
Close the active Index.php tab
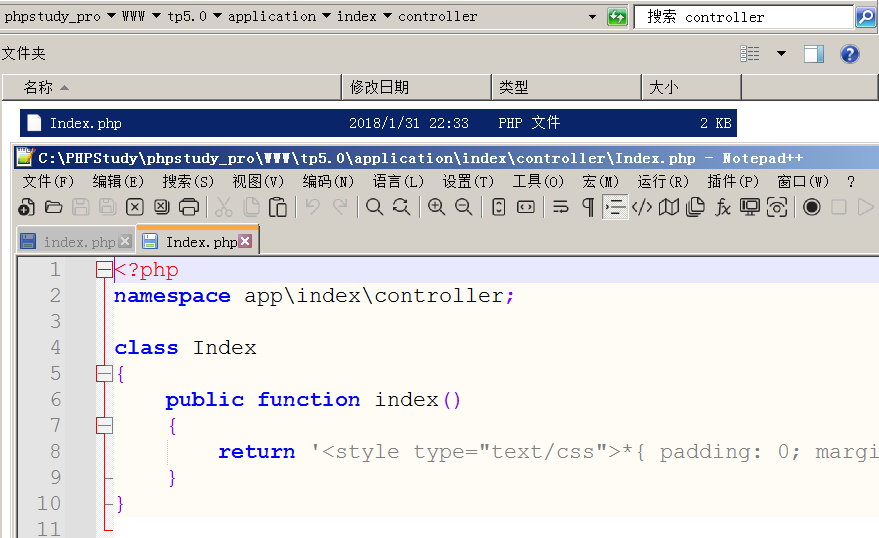click(245, 241)
